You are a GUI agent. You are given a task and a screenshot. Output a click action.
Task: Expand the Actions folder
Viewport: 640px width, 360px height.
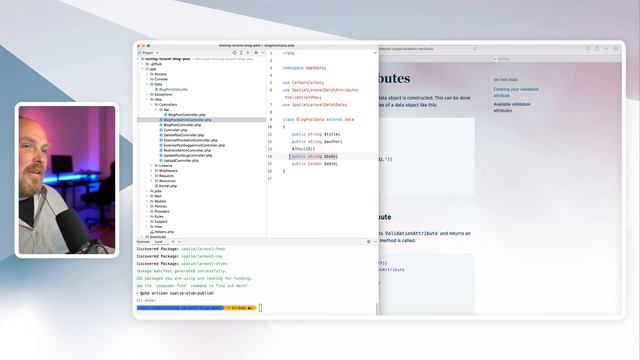[147, 74]
